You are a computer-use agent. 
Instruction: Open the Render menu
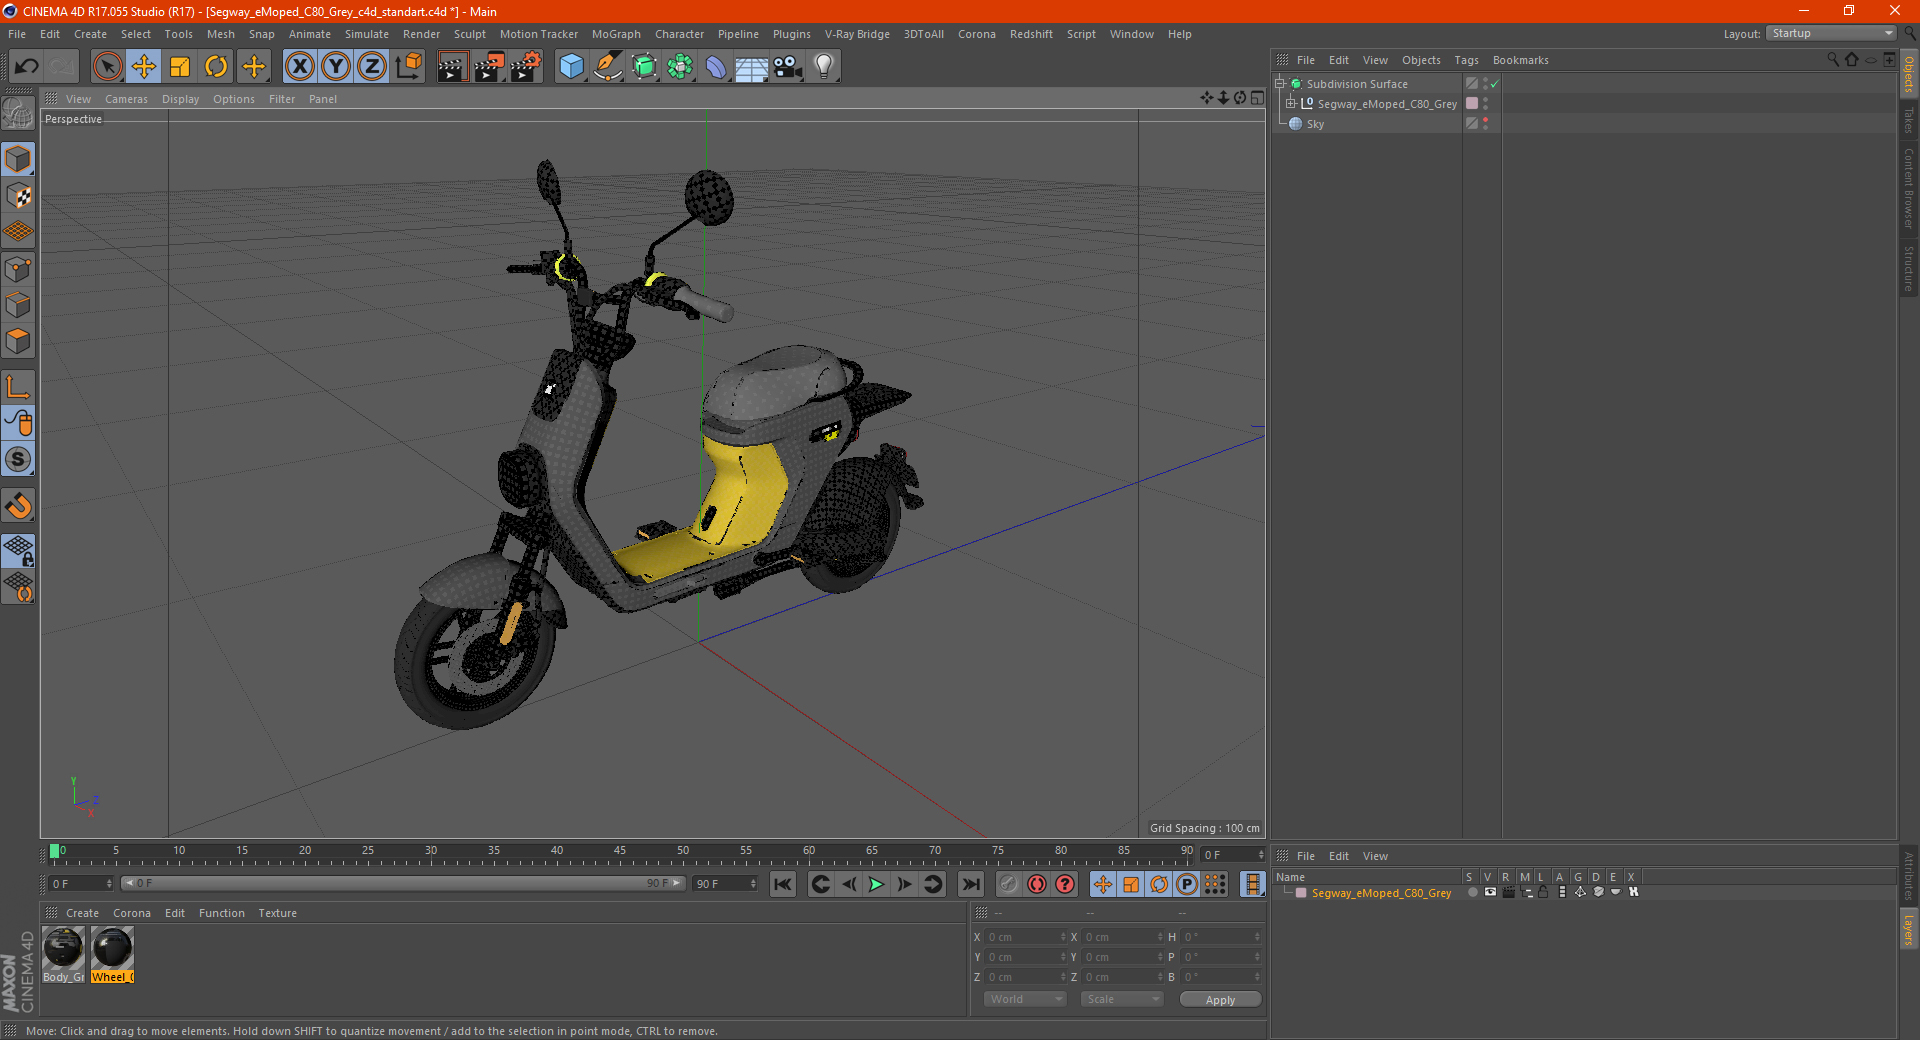(421, 34)
